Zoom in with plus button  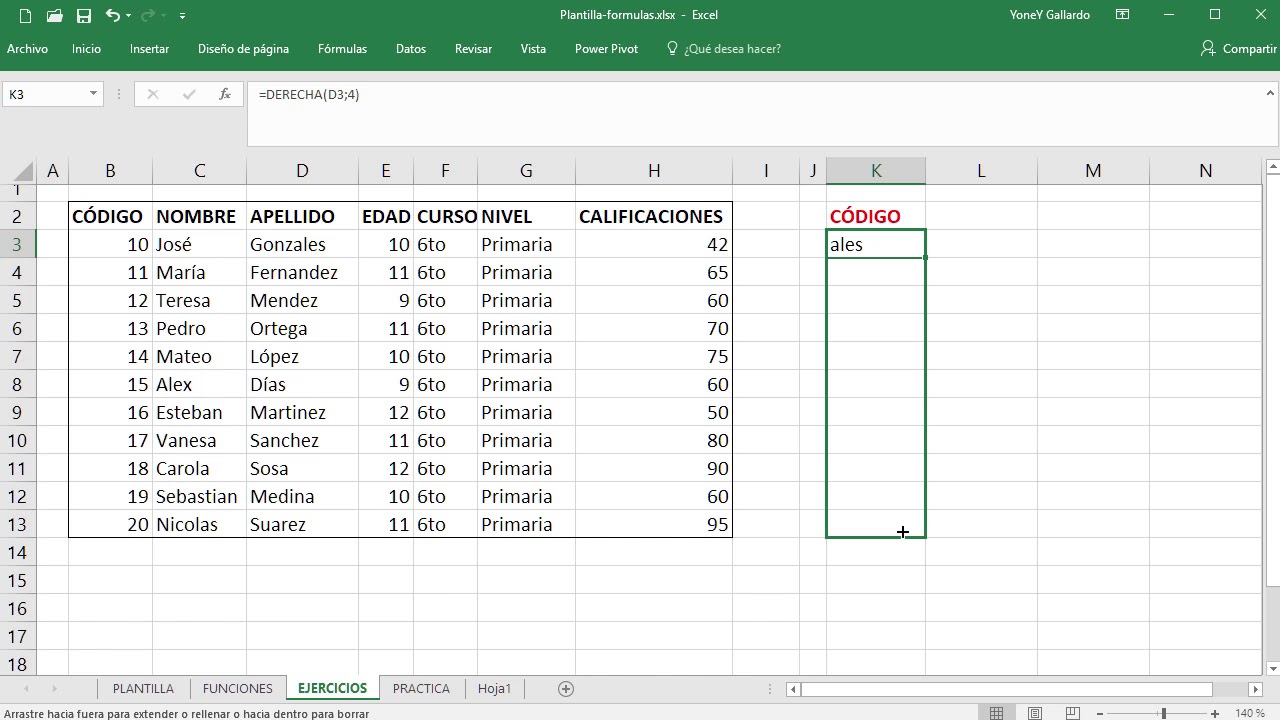coord(1215,713)
